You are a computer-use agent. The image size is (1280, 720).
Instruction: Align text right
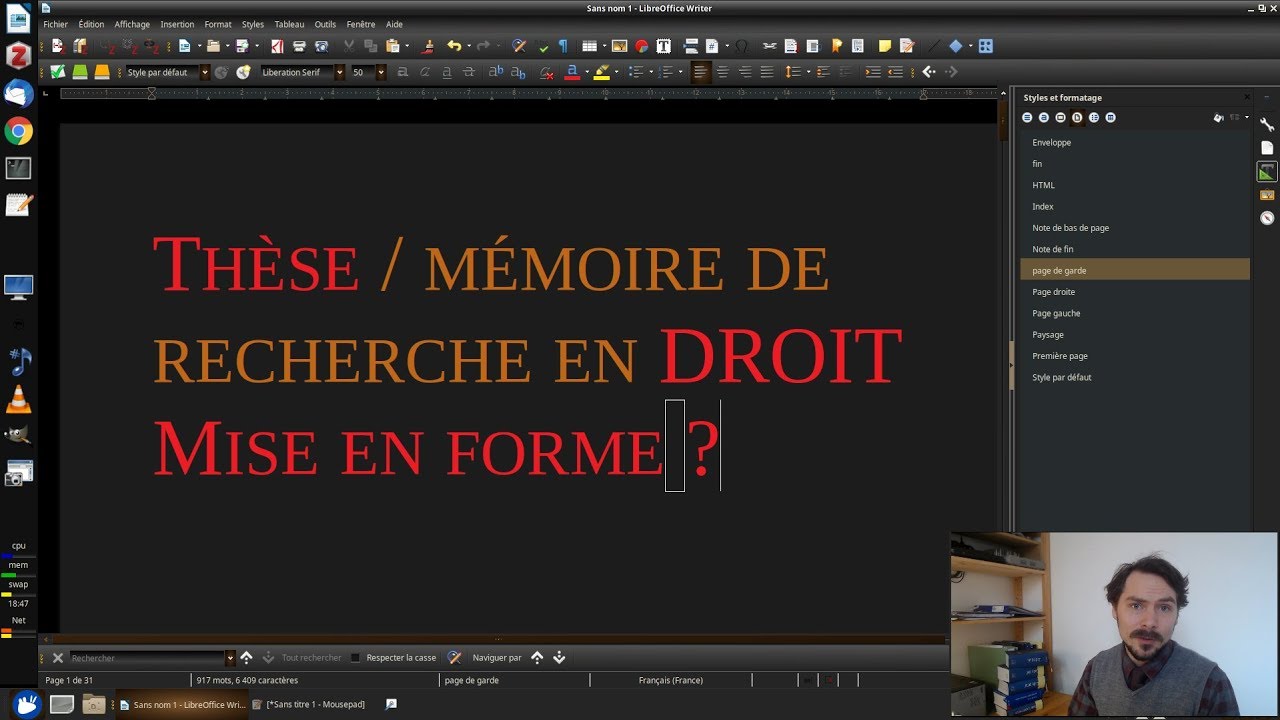point(745,72)
